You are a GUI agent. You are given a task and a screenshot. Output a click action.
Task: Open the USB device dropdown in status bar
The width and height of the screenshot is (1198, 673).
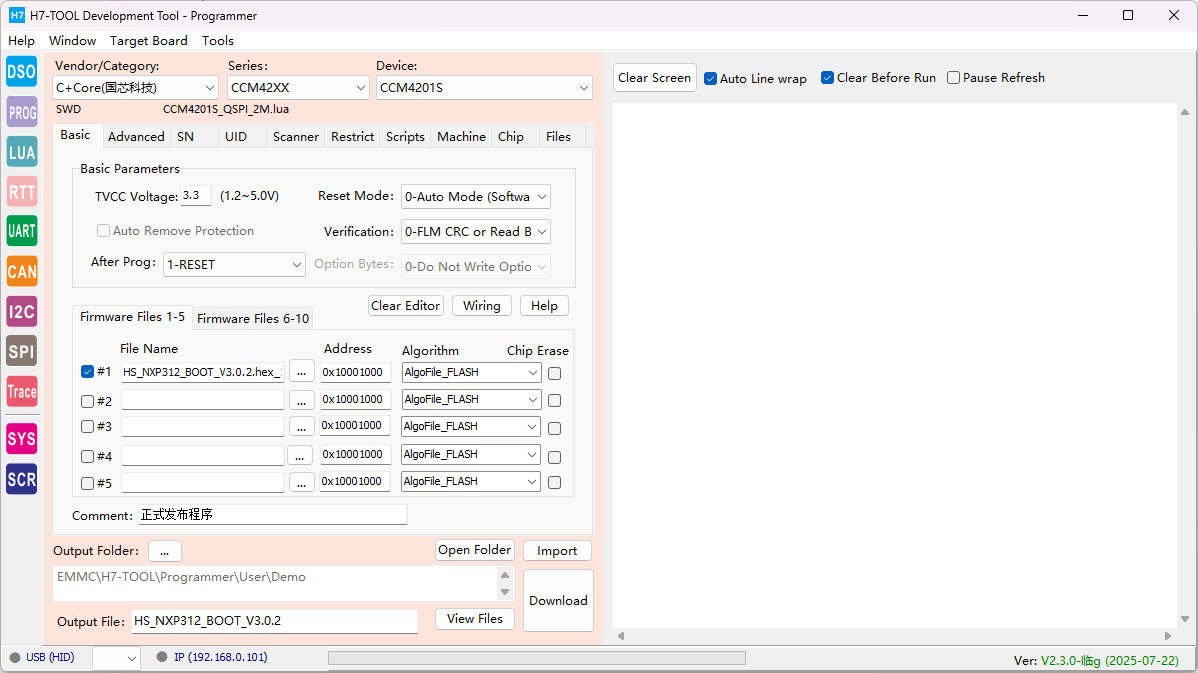116,658
